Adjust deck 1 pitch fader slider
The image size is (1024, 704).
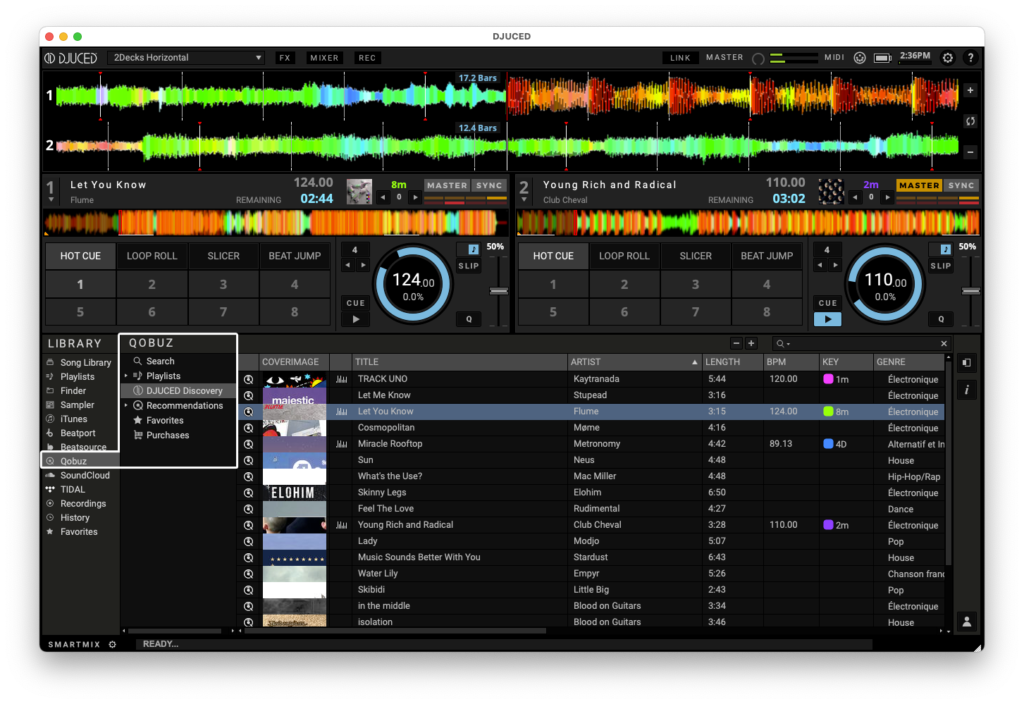coord(496,291)
